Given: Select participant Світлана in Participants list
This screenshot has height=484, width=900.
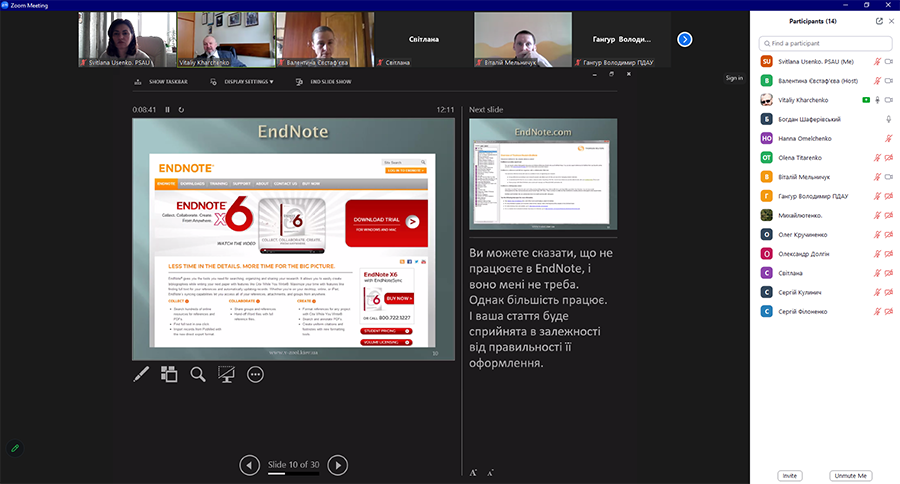Looking at the screenshot, I should point(825,273).
